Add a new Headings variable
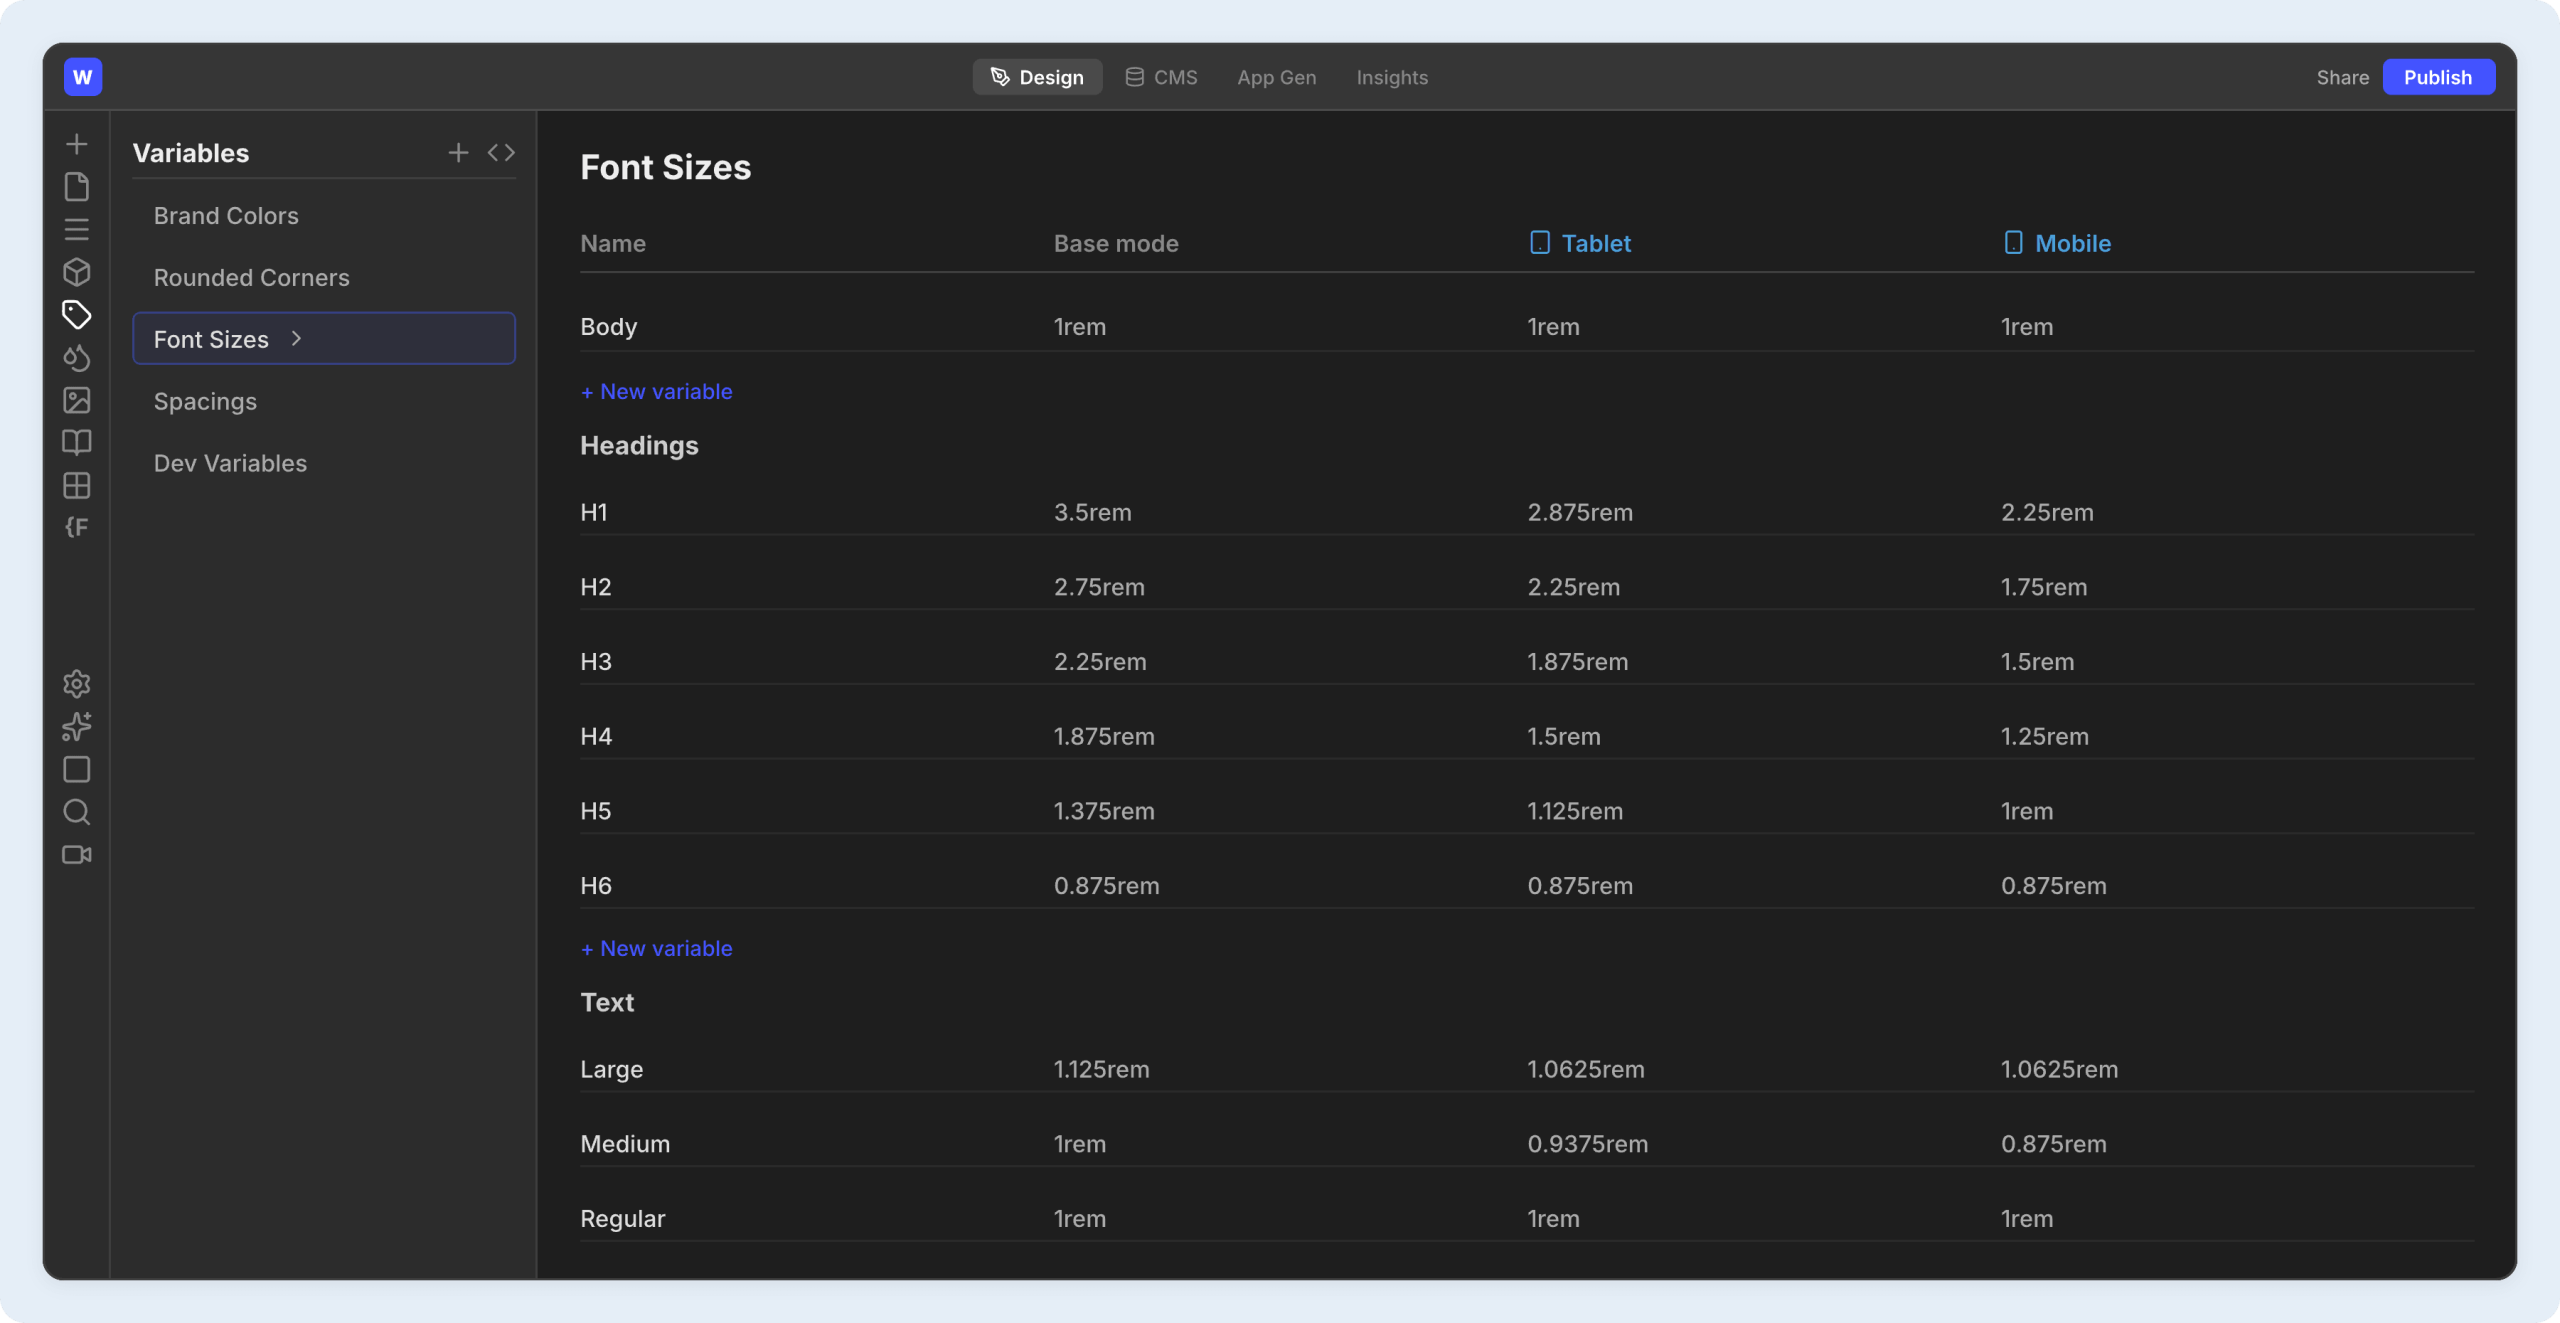 pos(656,948)
